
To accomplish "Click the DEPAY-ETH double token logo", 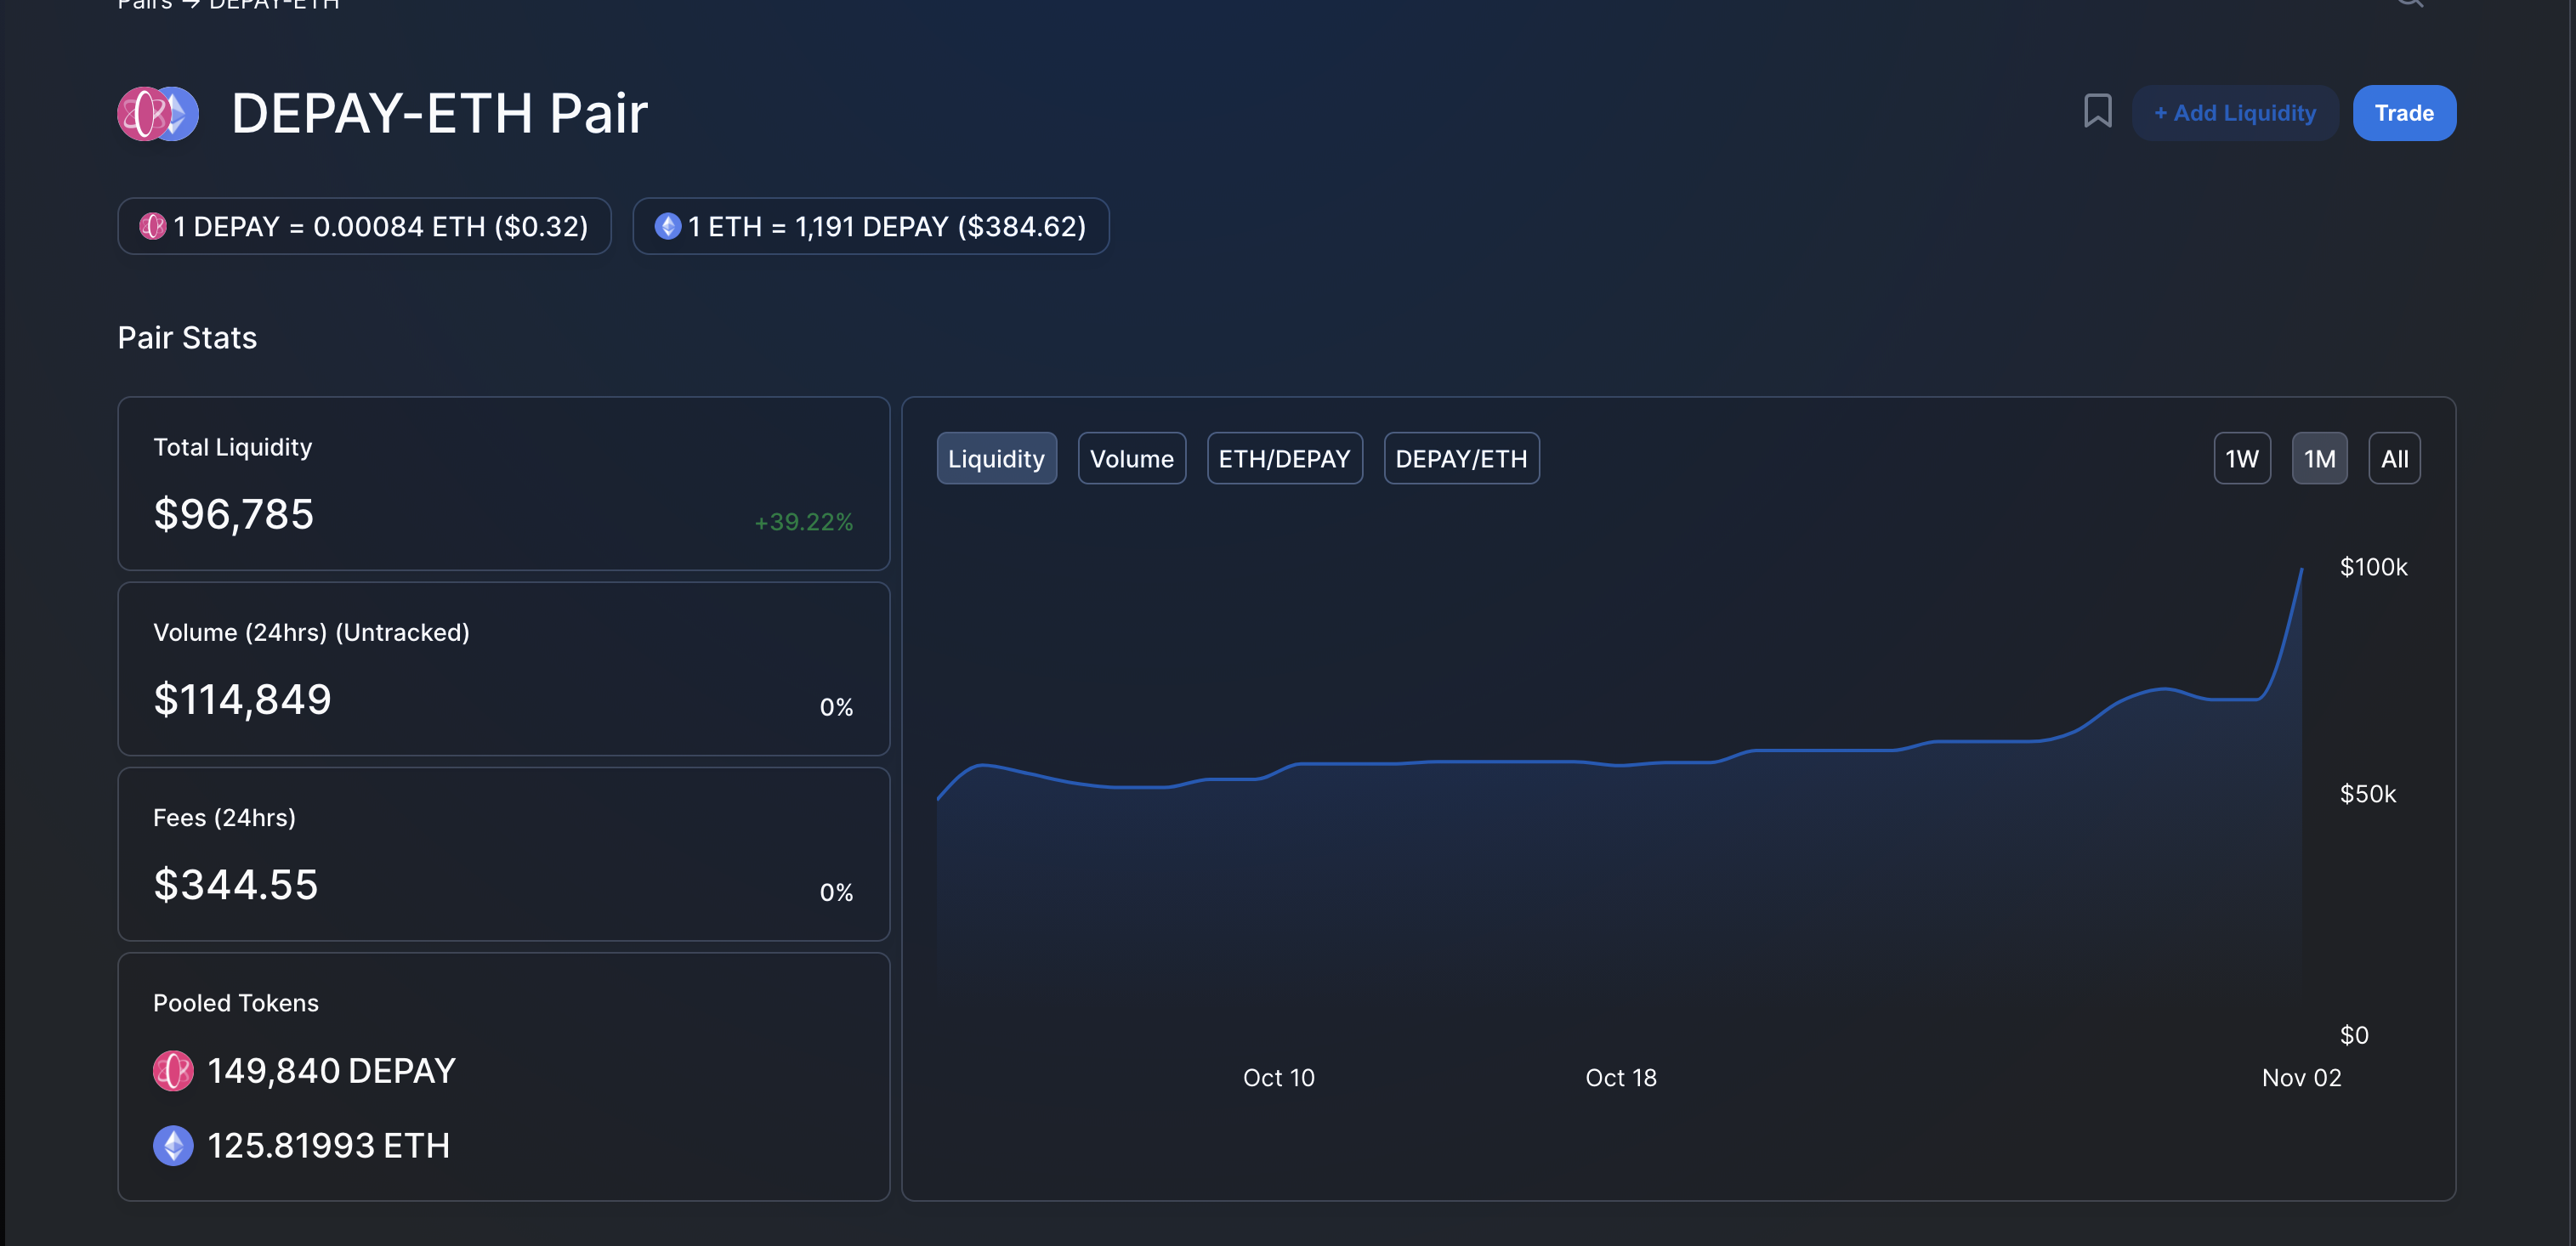I will (158, 113).
